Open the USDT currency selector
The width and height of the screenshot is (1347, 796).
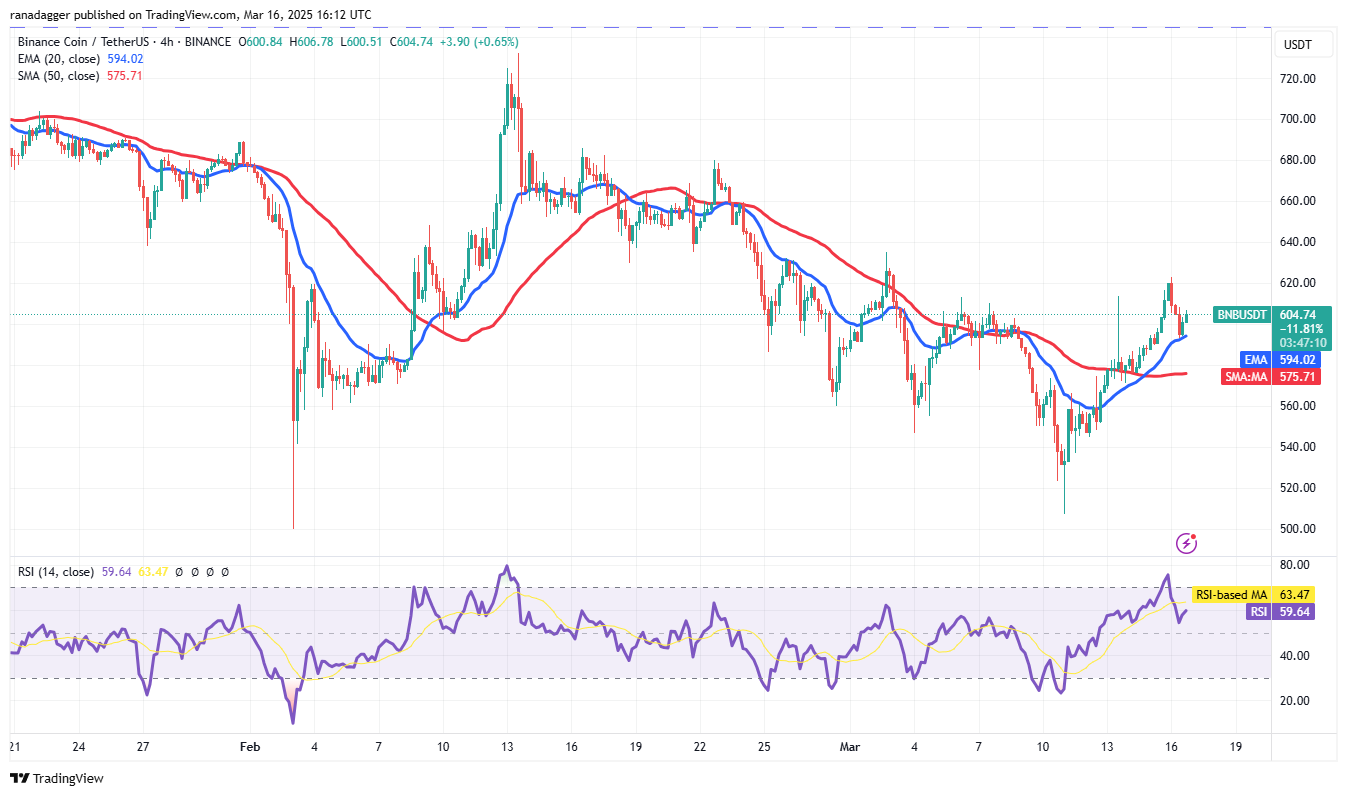pos(1300,45)
